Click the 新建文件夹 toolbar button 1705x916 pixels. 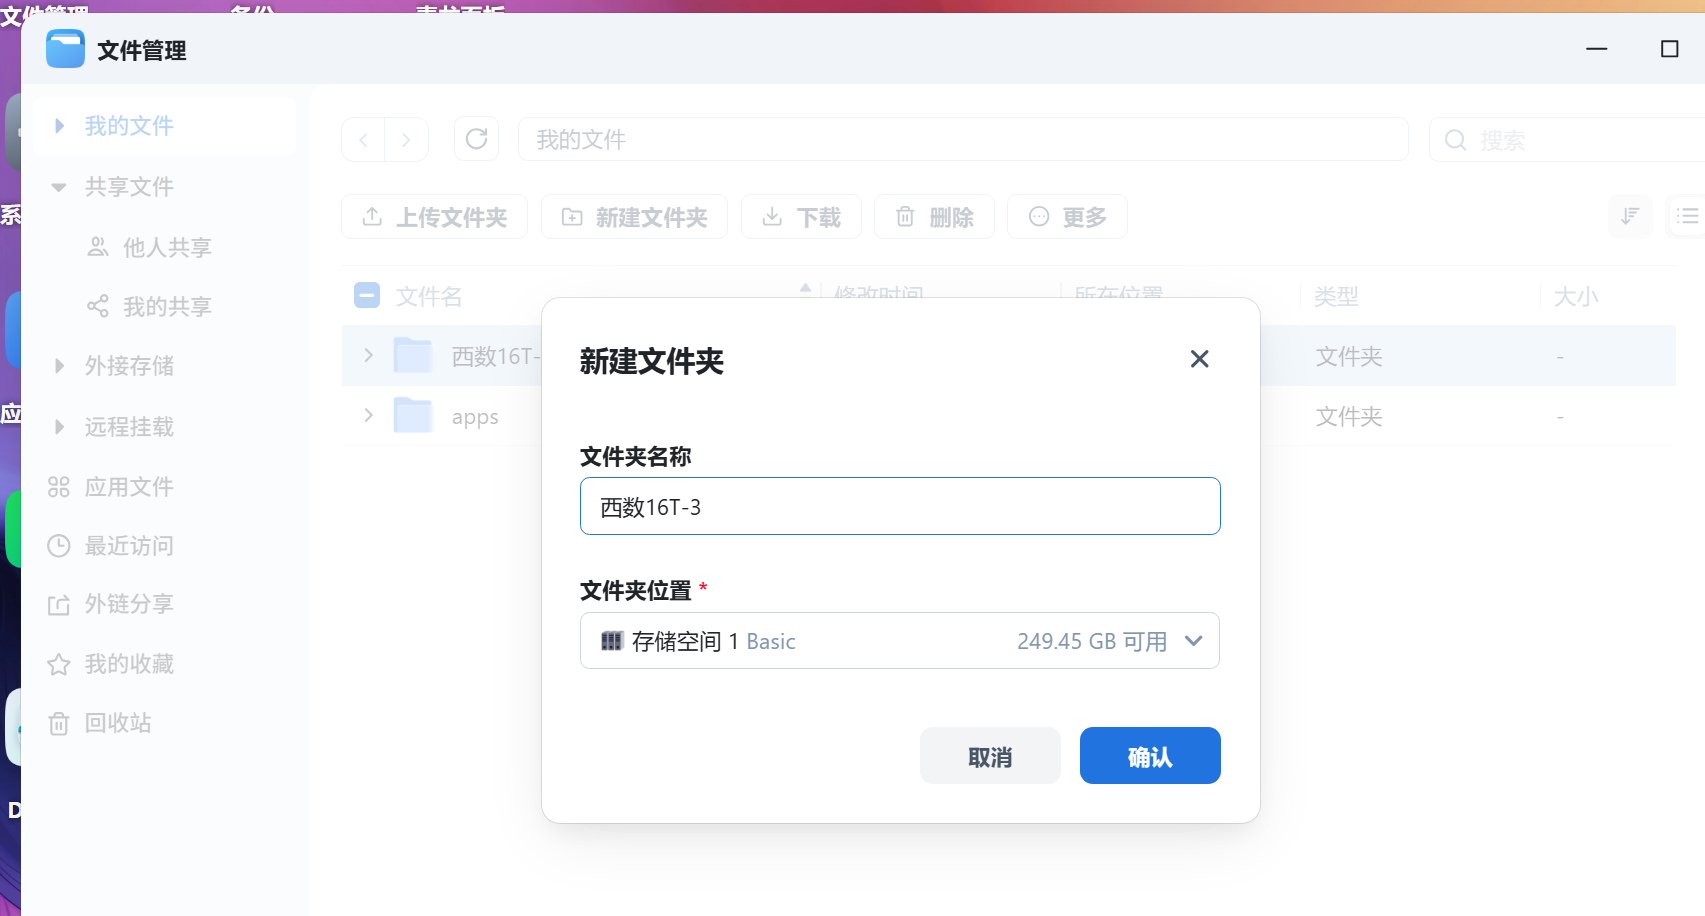634,217
